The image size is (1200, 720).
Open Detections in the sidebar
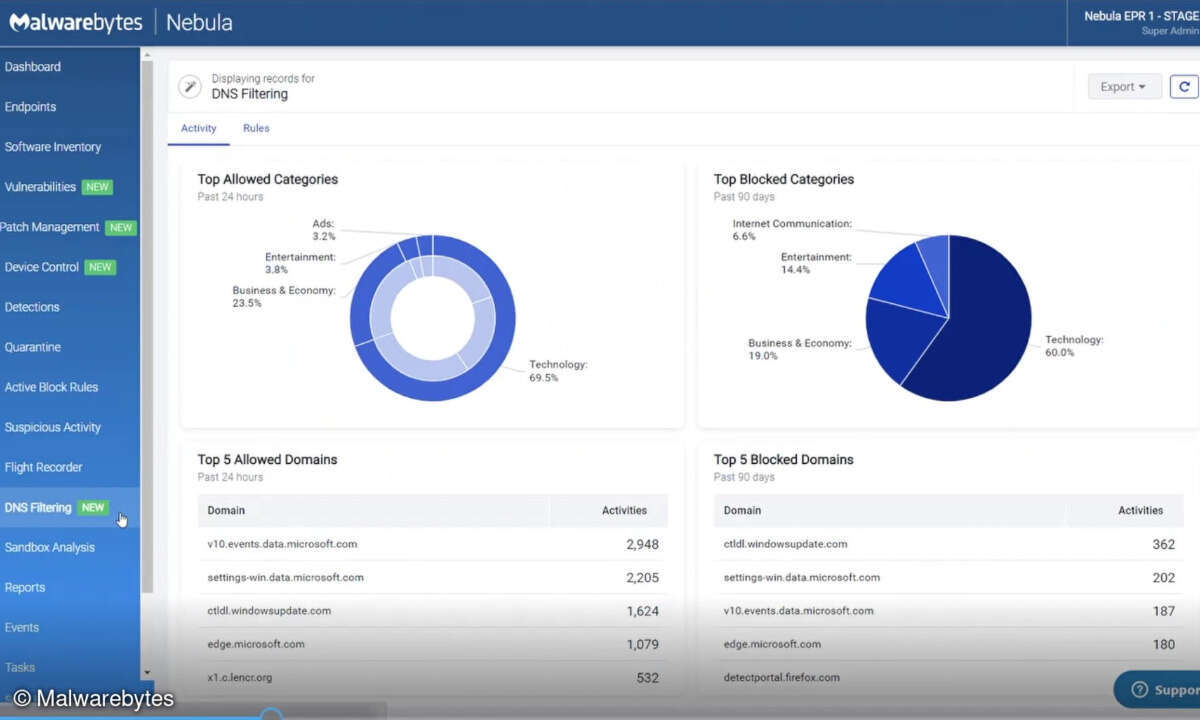[32, 307]
